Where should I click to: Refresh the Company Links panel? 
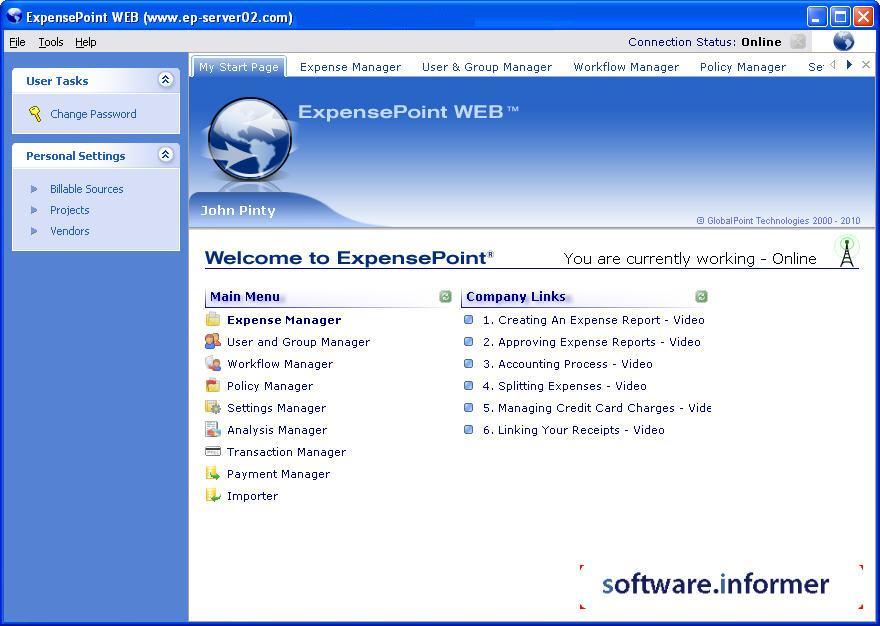click(x=701, y=296)
